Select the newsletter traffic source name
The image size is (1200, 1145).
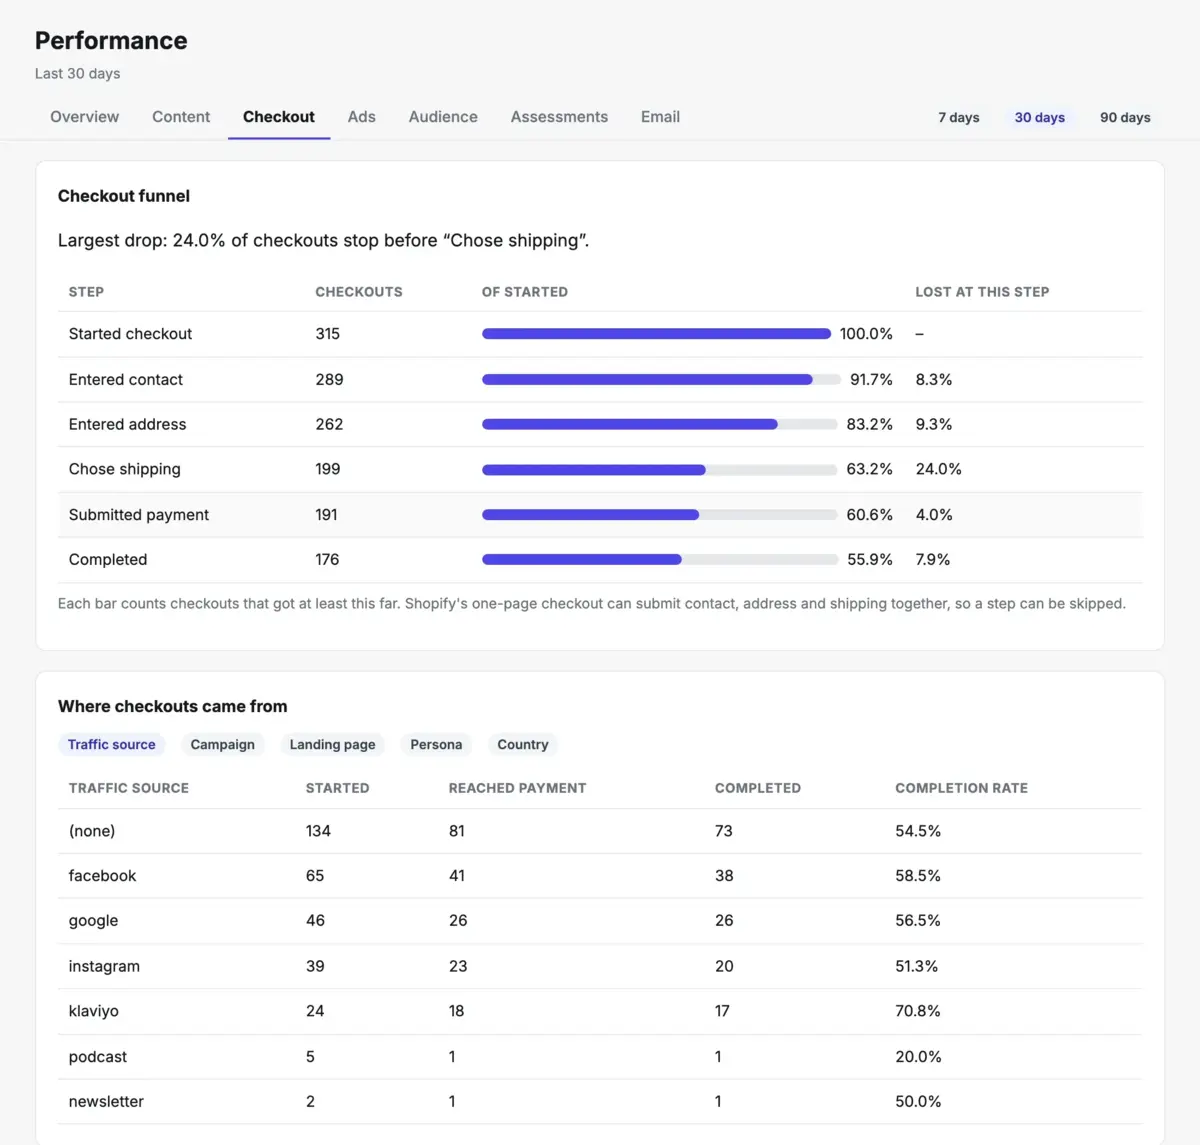[x=106, y=1101]
